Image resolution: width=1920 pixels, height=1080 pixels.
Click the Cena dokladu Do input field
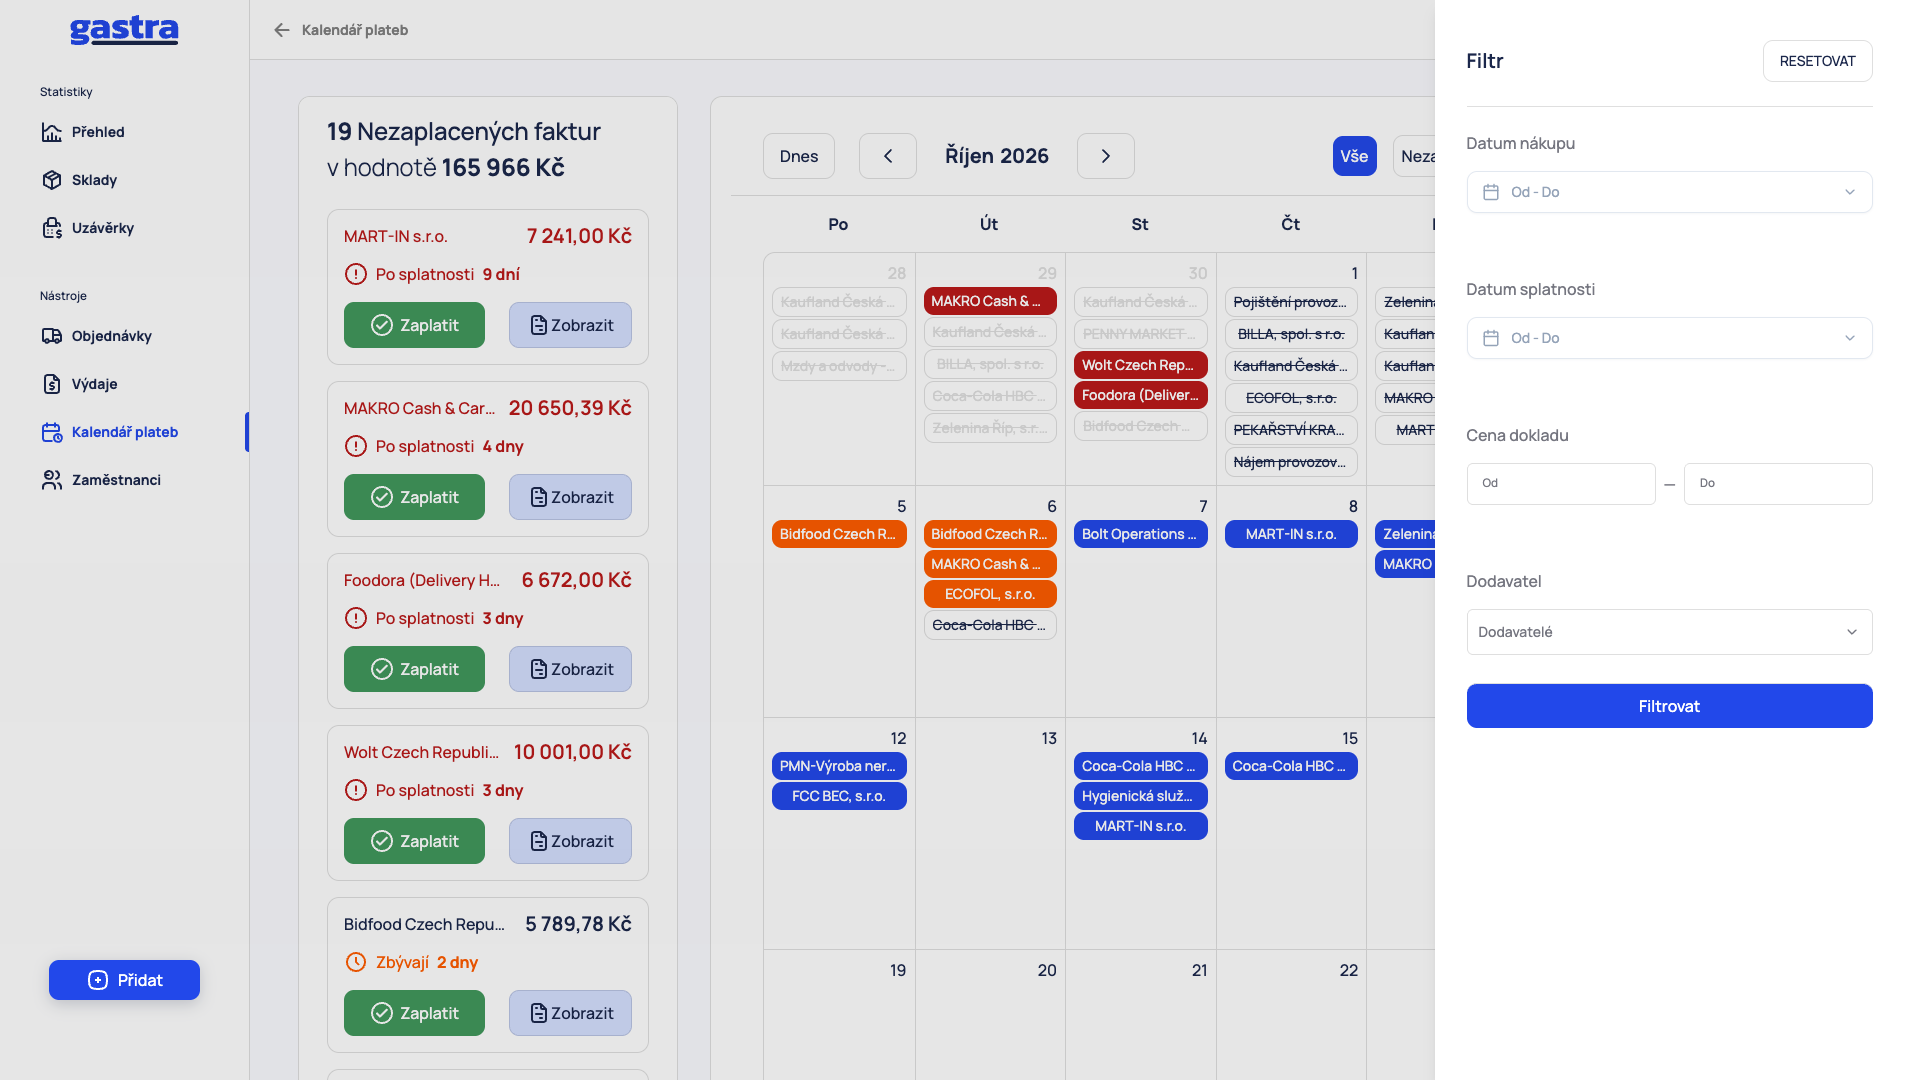(x=1778, y=483)
